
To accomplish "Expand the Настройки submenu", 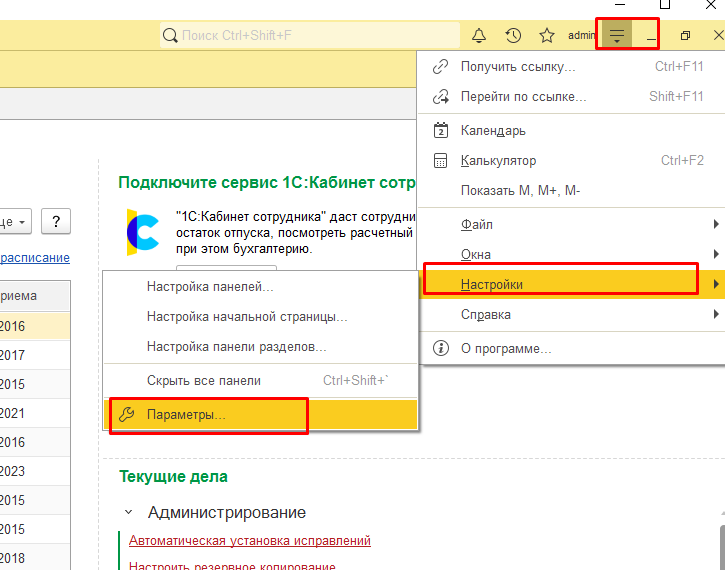I will 571,284.
